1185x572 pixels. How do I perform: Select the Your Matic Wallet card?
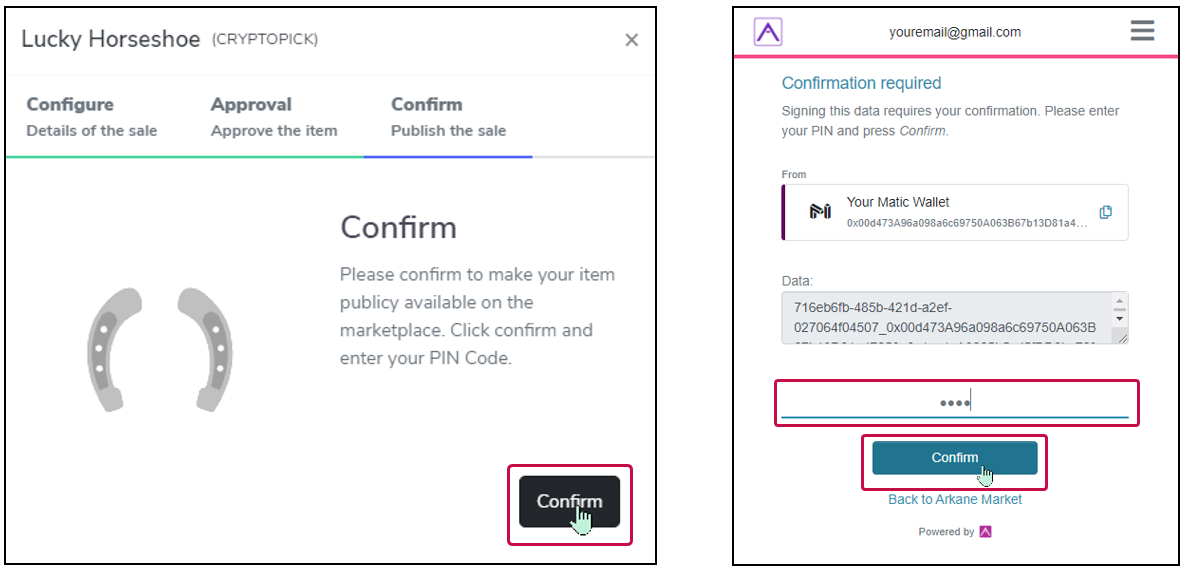(954, 212)
